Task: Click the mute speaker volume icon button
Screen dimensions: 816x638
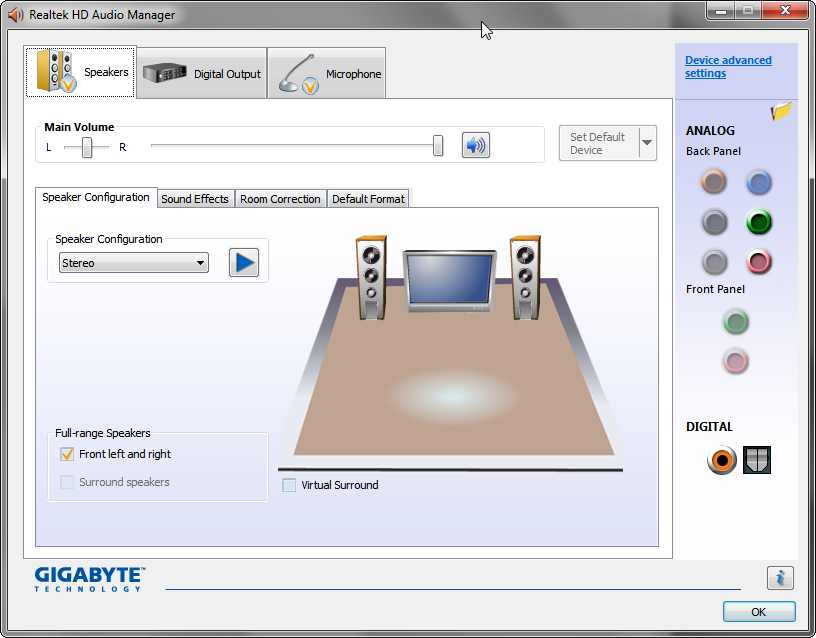Action: point(476,145)
